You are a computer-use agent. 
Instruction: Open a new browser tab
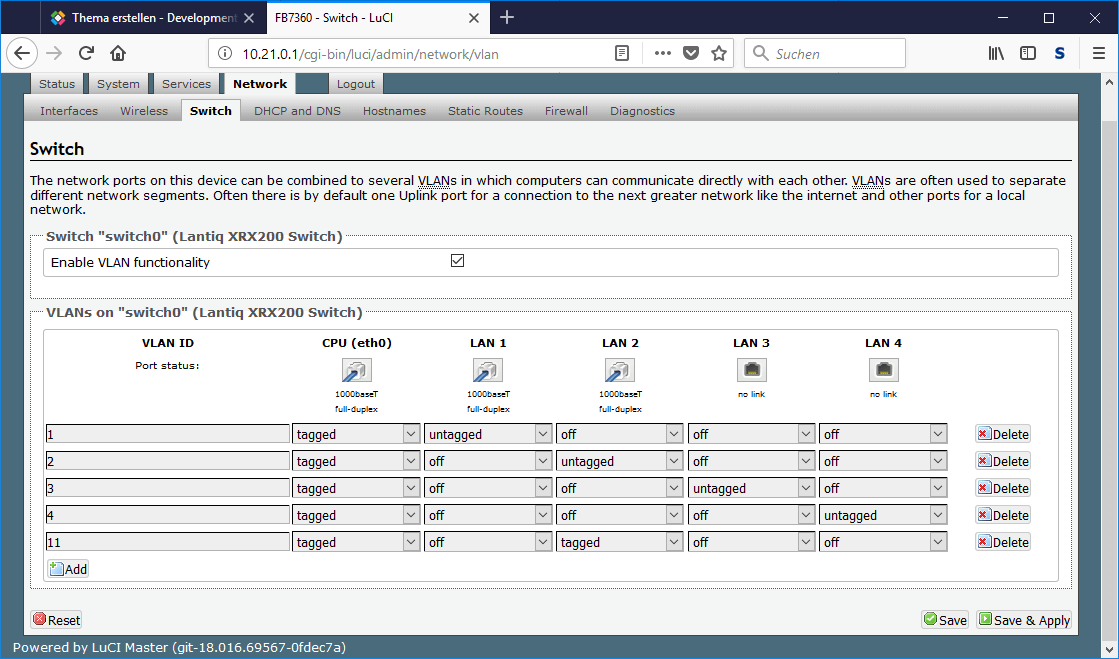(x=507, y=17)
